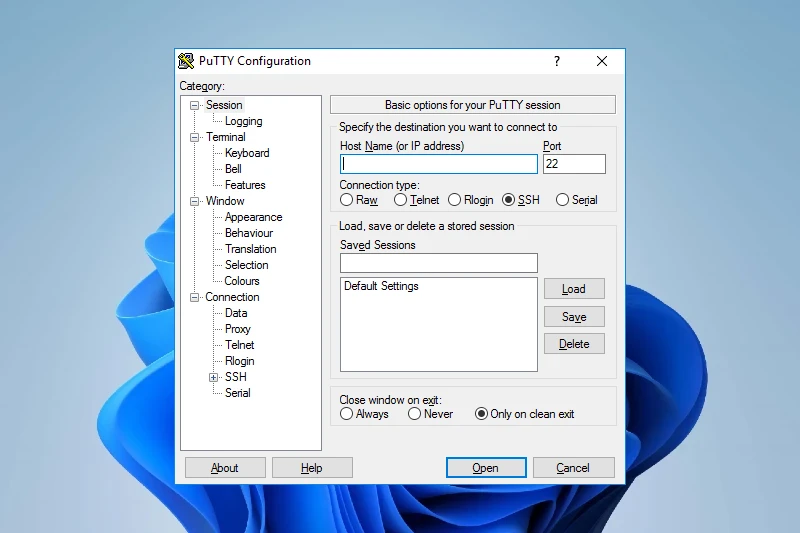Screen dimensions: 800x533
Task: Click the context help question mark button
Action: [557, 61]
